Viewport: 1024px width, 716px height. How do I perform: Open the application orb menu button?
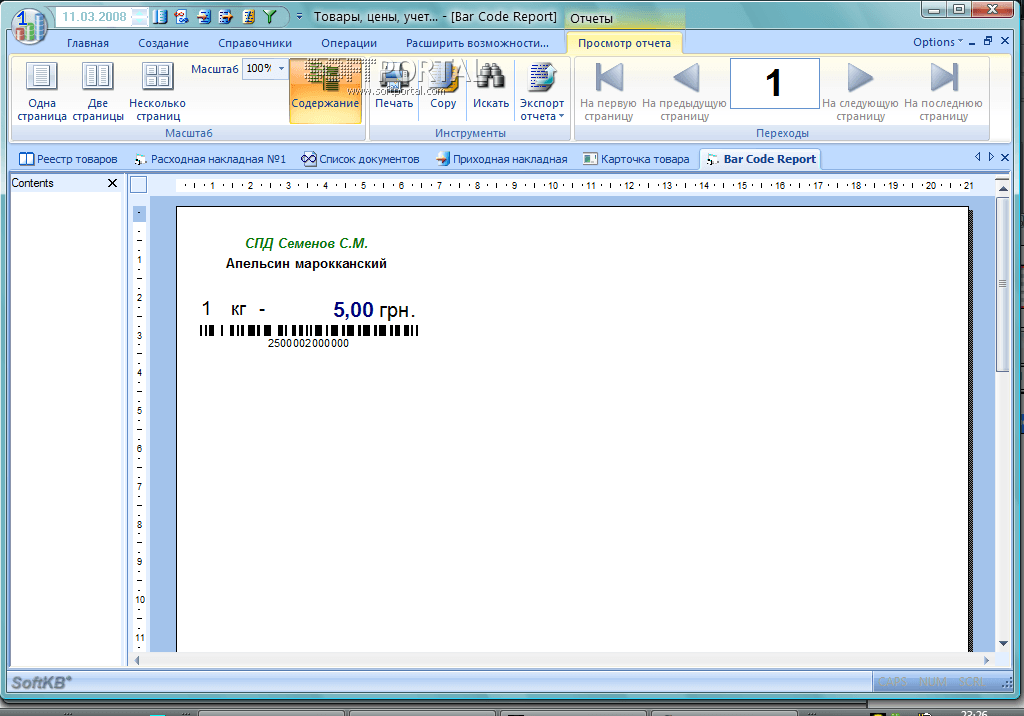(x=29, y=26)
